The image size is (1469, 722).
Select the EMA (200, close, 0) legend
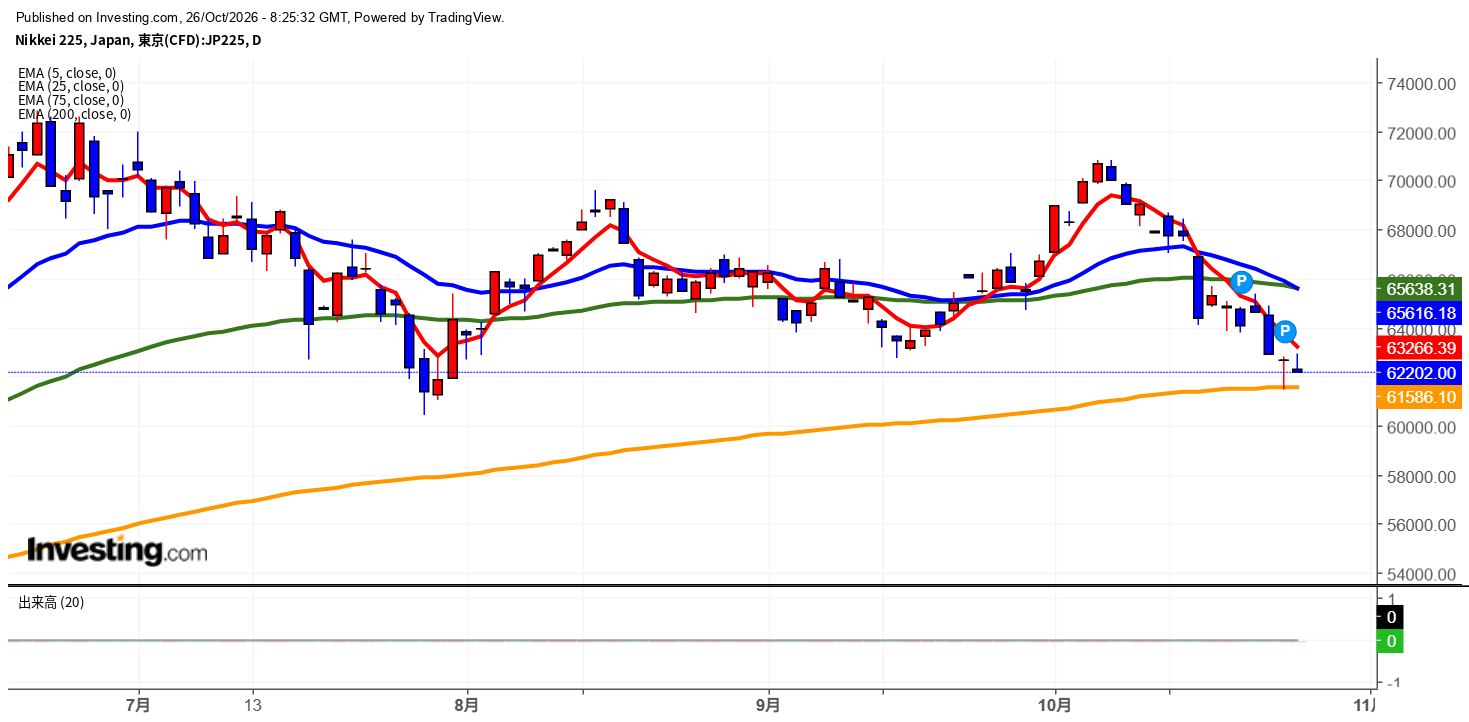point(74,114)
